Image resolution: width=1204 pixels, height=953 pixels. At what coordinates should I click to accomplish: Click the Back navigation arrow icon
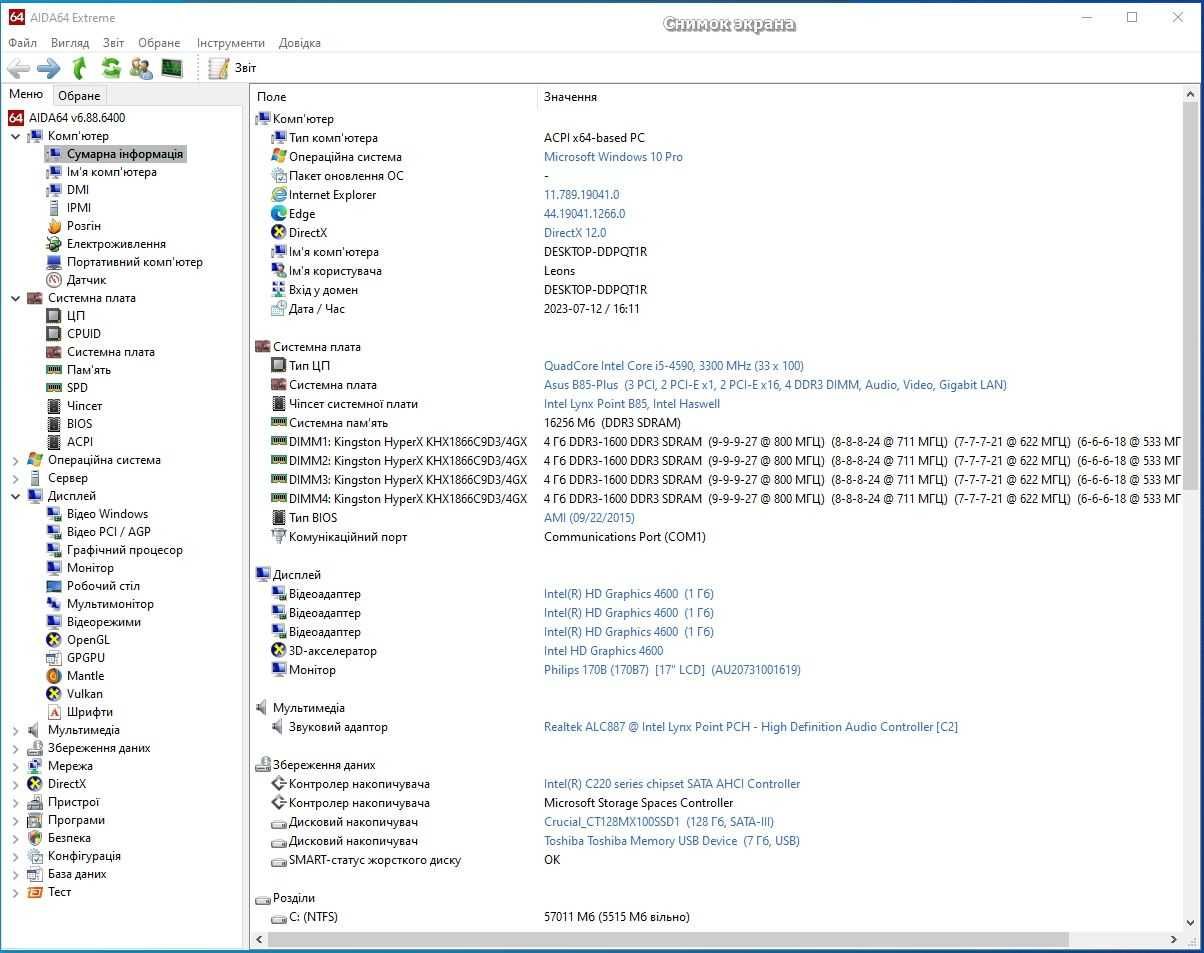click(18, 68)
